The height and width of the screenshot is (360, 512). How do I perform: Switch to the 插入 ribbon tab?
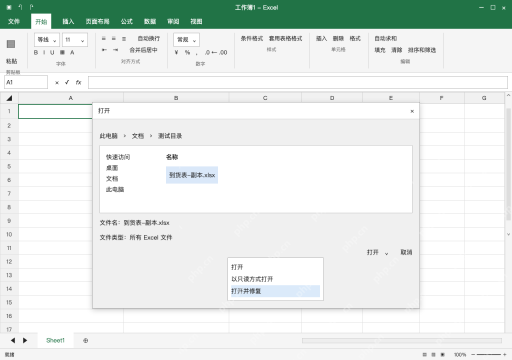(x=68, y=21)
